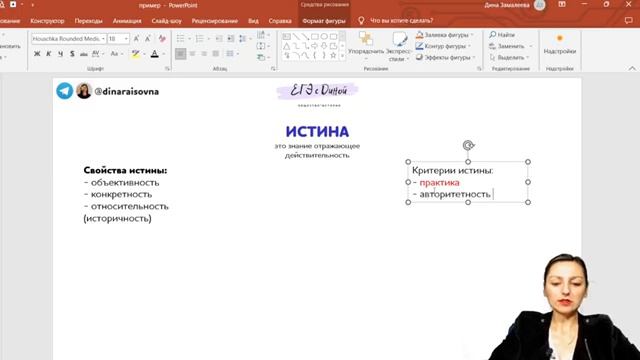The image size is (640, 360).
Task: Select triangle shape in gallery
Action: tap(287, 46)
